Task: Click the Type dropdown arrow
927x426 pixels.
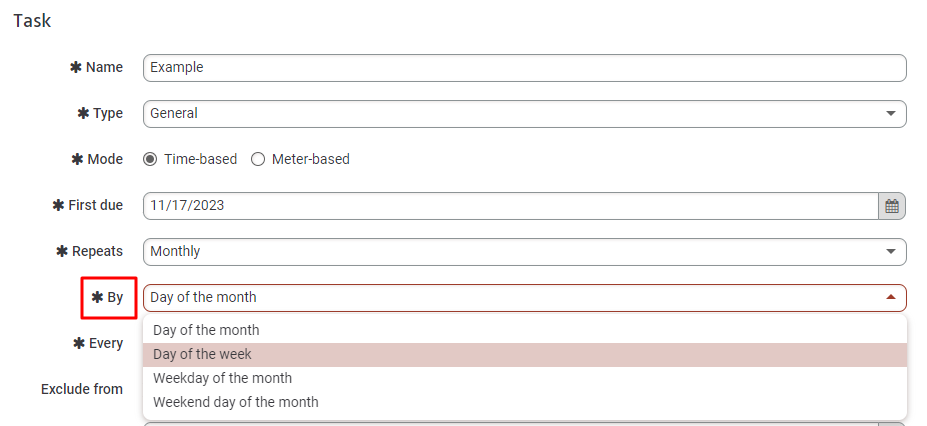Action: point(891,113)
